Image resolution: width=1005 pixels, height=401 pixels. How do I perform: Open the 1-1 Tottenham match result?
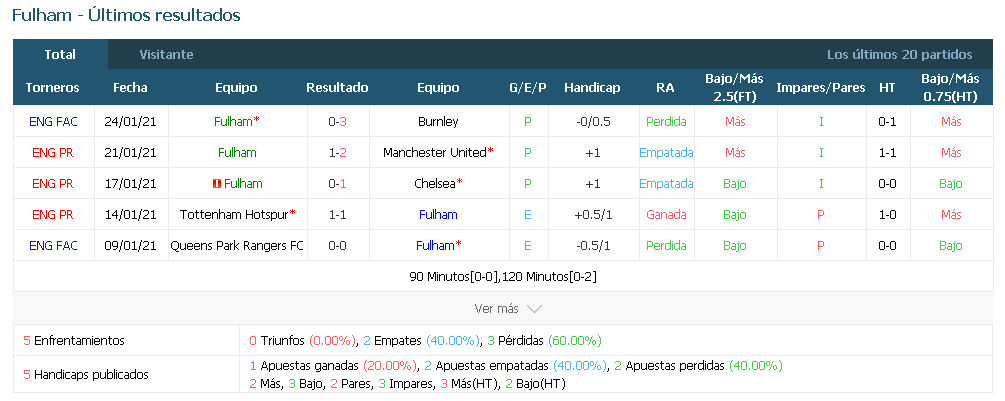[x=337, y=214]
